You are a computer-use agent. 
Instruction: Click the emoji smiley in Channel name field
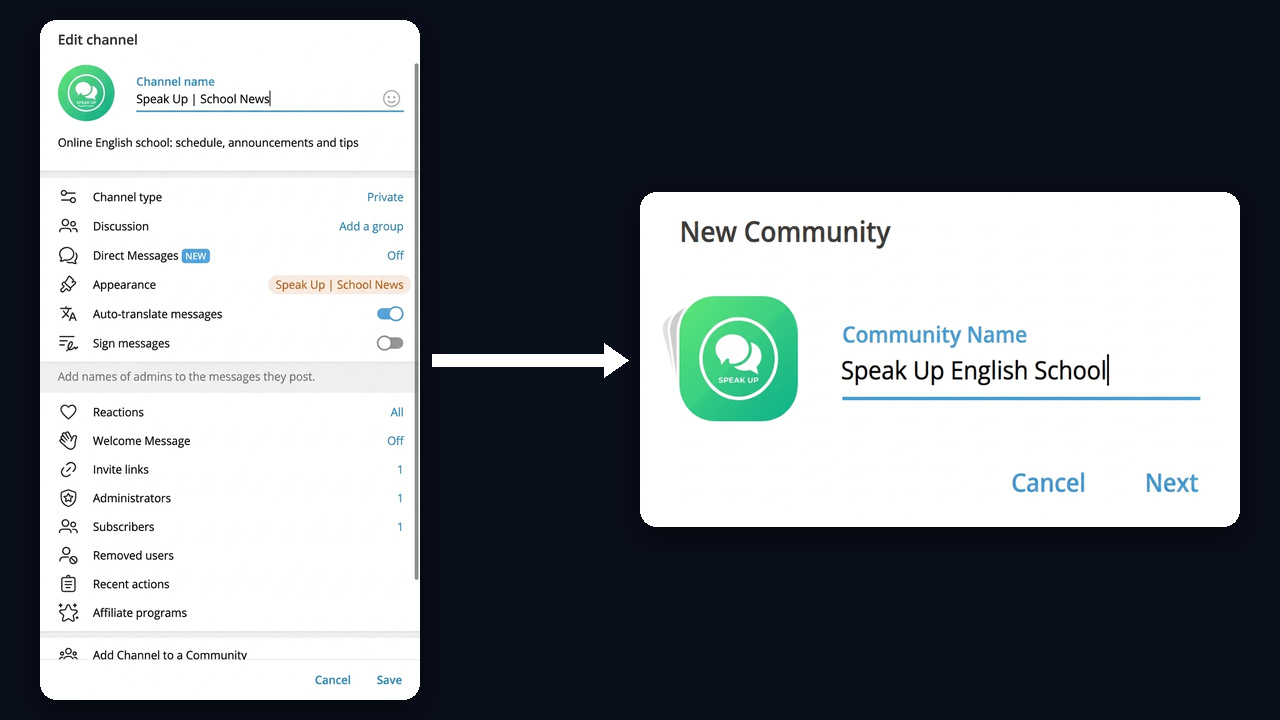tap(392, 98)
